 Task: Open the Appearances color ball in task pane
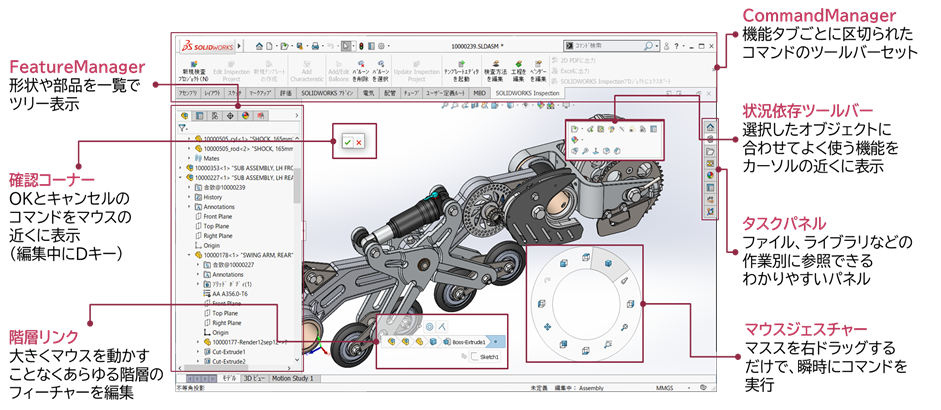coord(710,175)
